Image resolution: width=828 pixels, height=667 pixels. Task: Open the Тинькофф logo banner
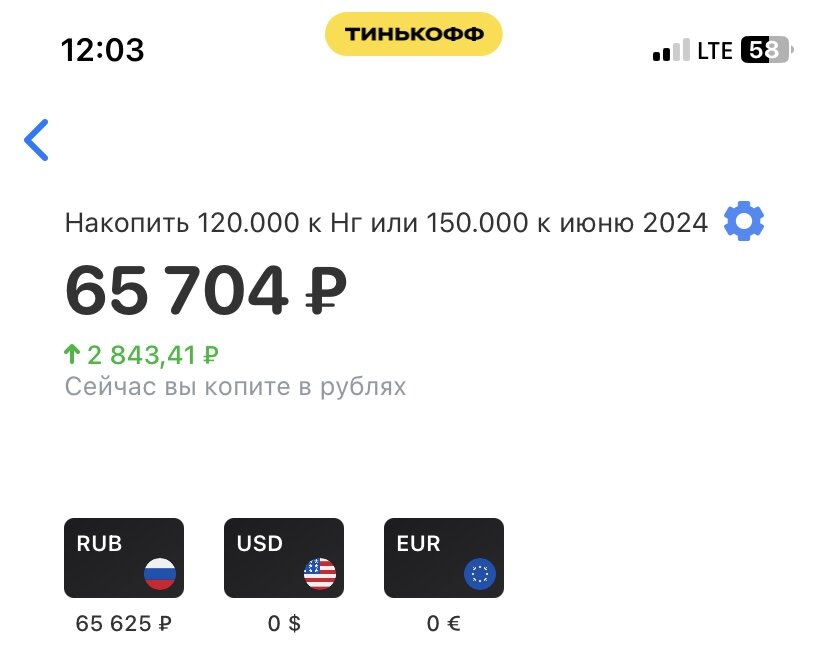(413, 33)
